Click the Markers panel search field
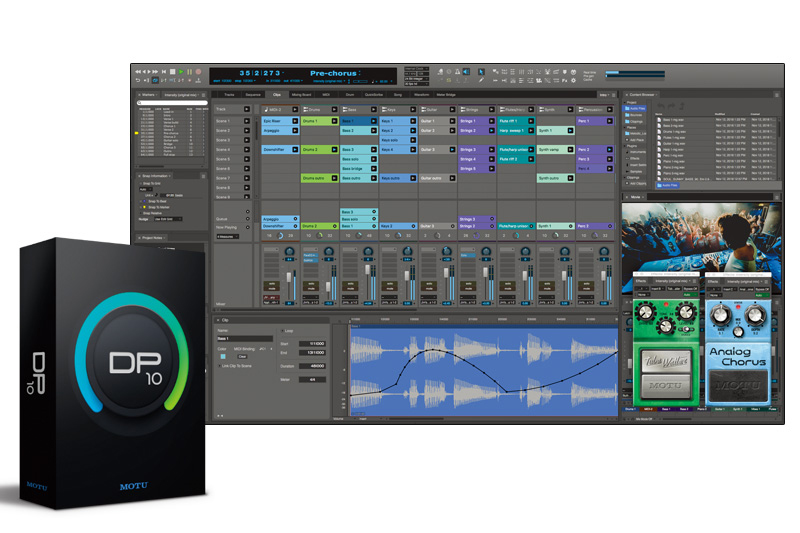The height and width of the screenshot is (533, 800). pyautogui.click(x=172, y=103)
